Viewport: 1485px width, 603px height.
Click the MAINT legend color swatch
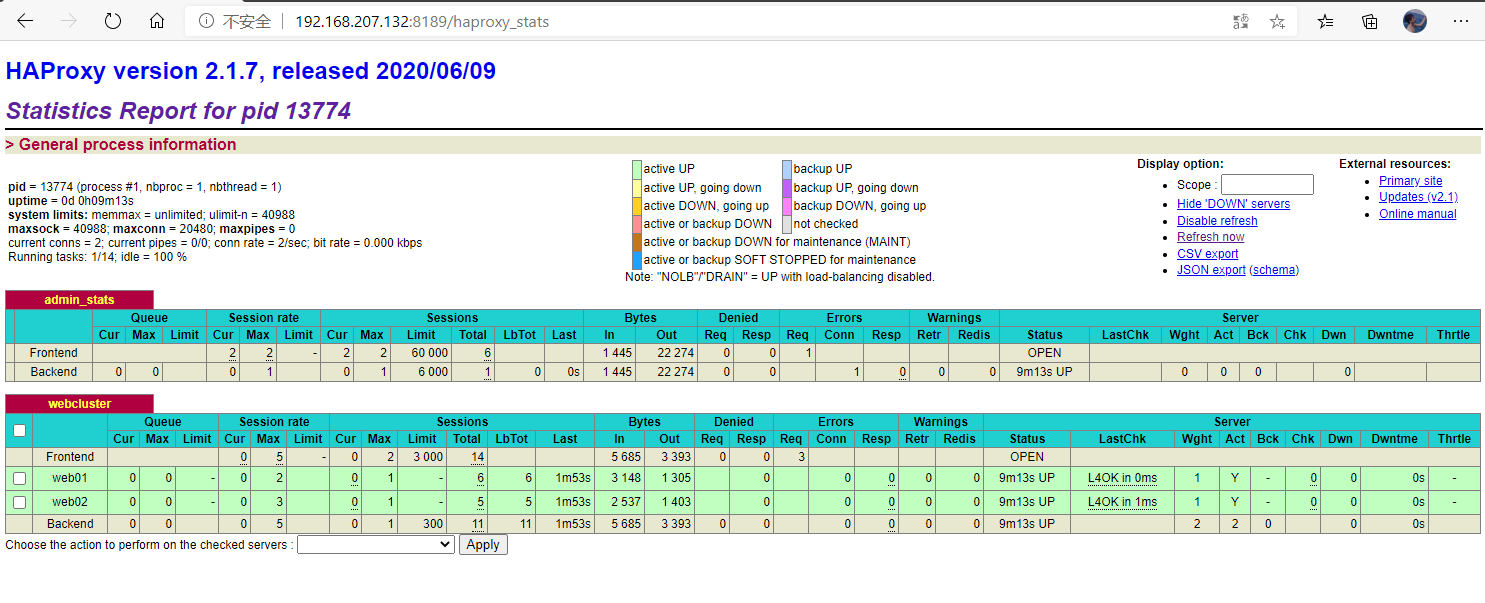(636, 242)
